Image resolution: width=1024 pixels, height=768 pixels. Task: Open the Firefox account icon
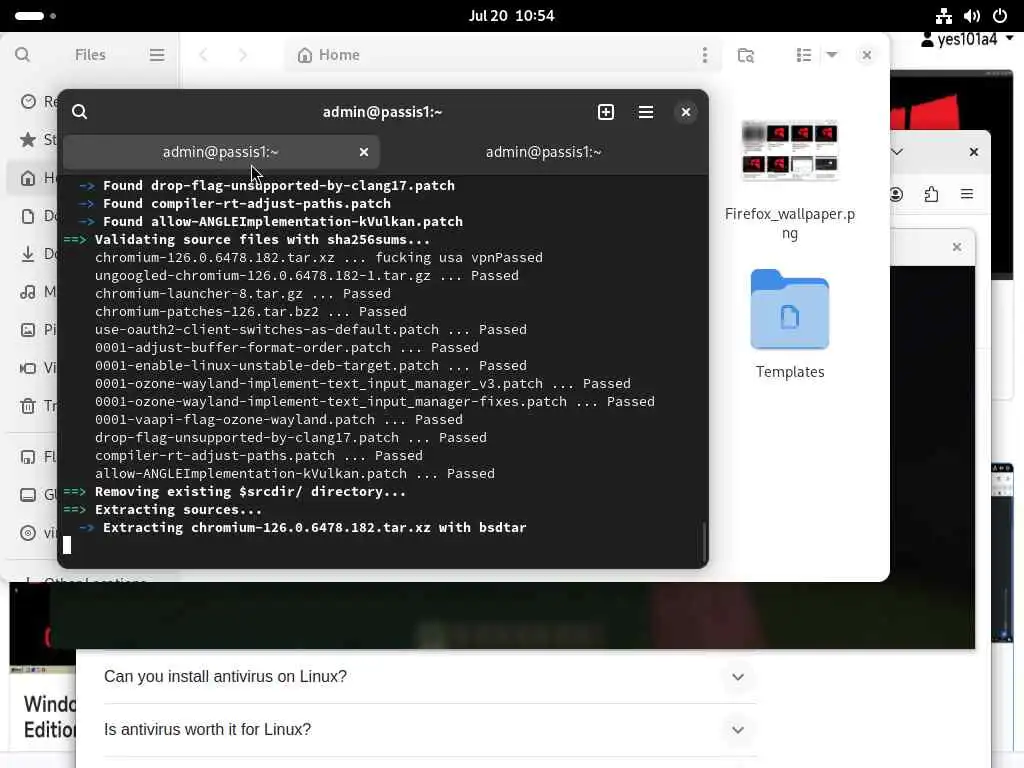(896, 194)
